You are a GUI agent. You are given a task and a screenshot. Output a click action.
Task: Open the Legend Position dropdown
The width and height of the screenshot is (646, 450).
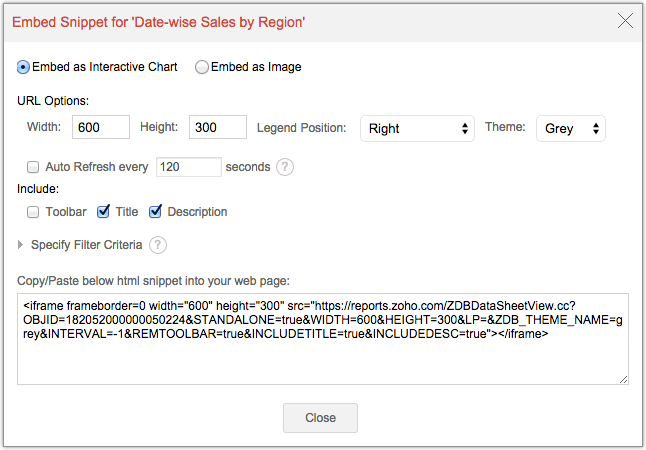pyautogui.click(x=417, y=128)
